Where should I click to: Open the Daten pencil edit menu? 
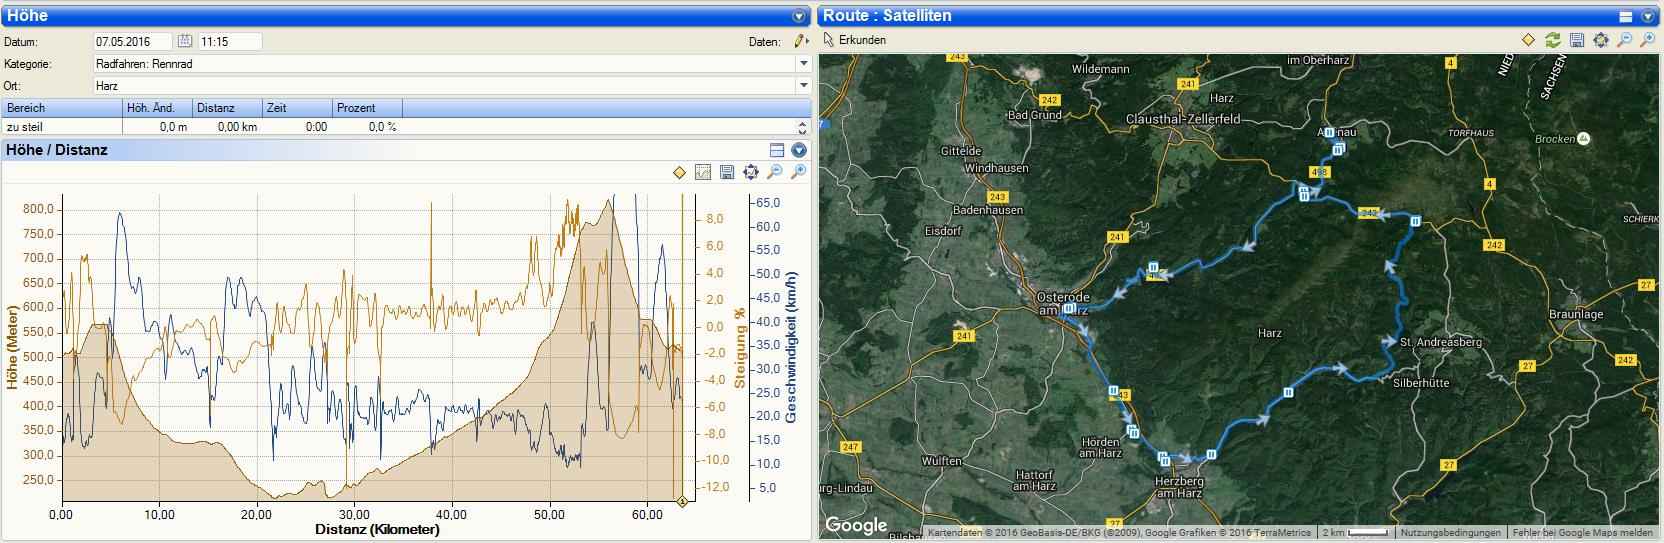coord(800,41)
